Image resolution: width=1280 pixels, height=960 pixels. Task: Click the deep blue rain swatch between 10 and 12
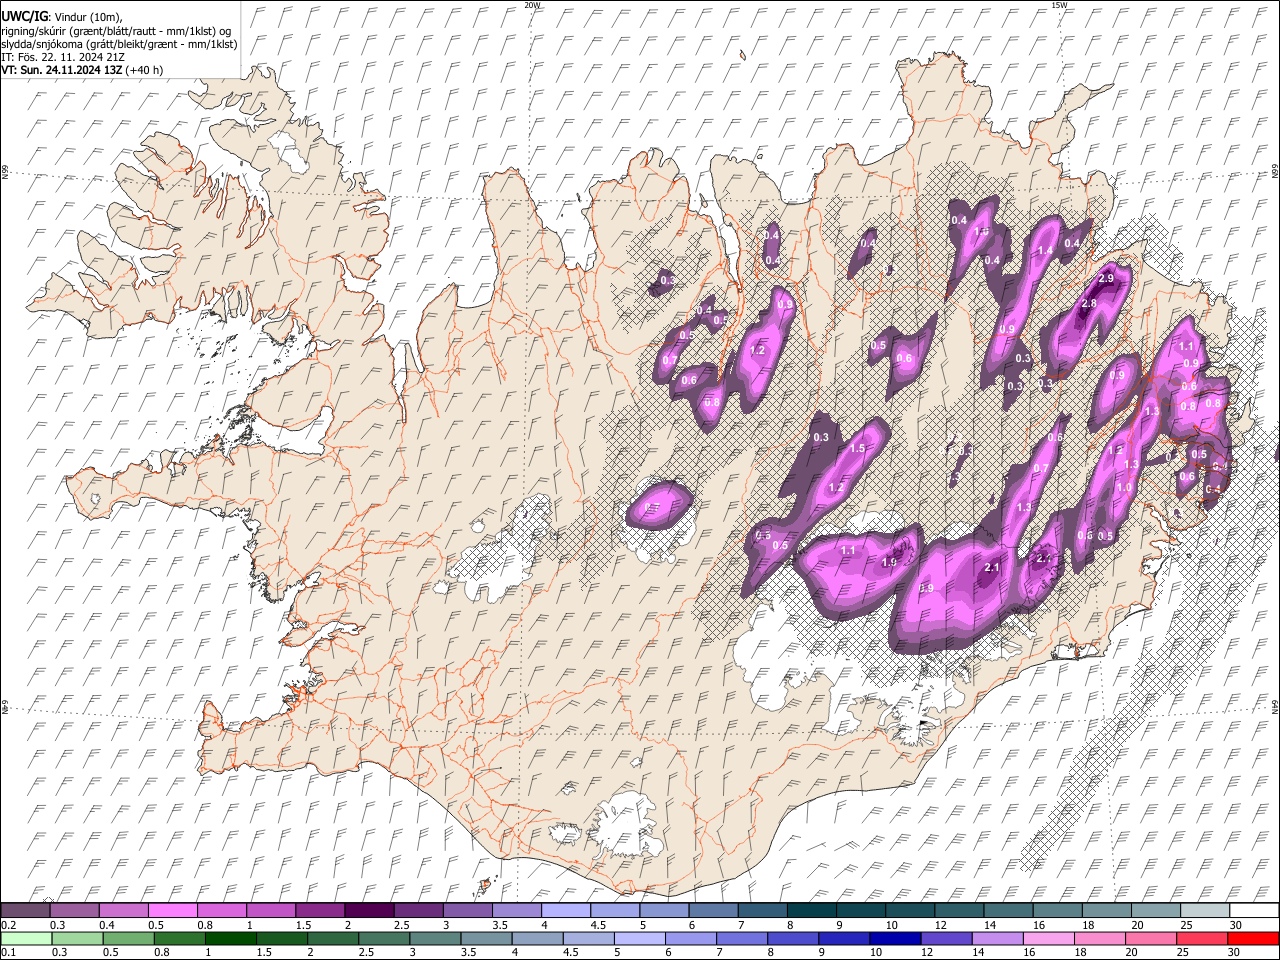tap(894, 938)
